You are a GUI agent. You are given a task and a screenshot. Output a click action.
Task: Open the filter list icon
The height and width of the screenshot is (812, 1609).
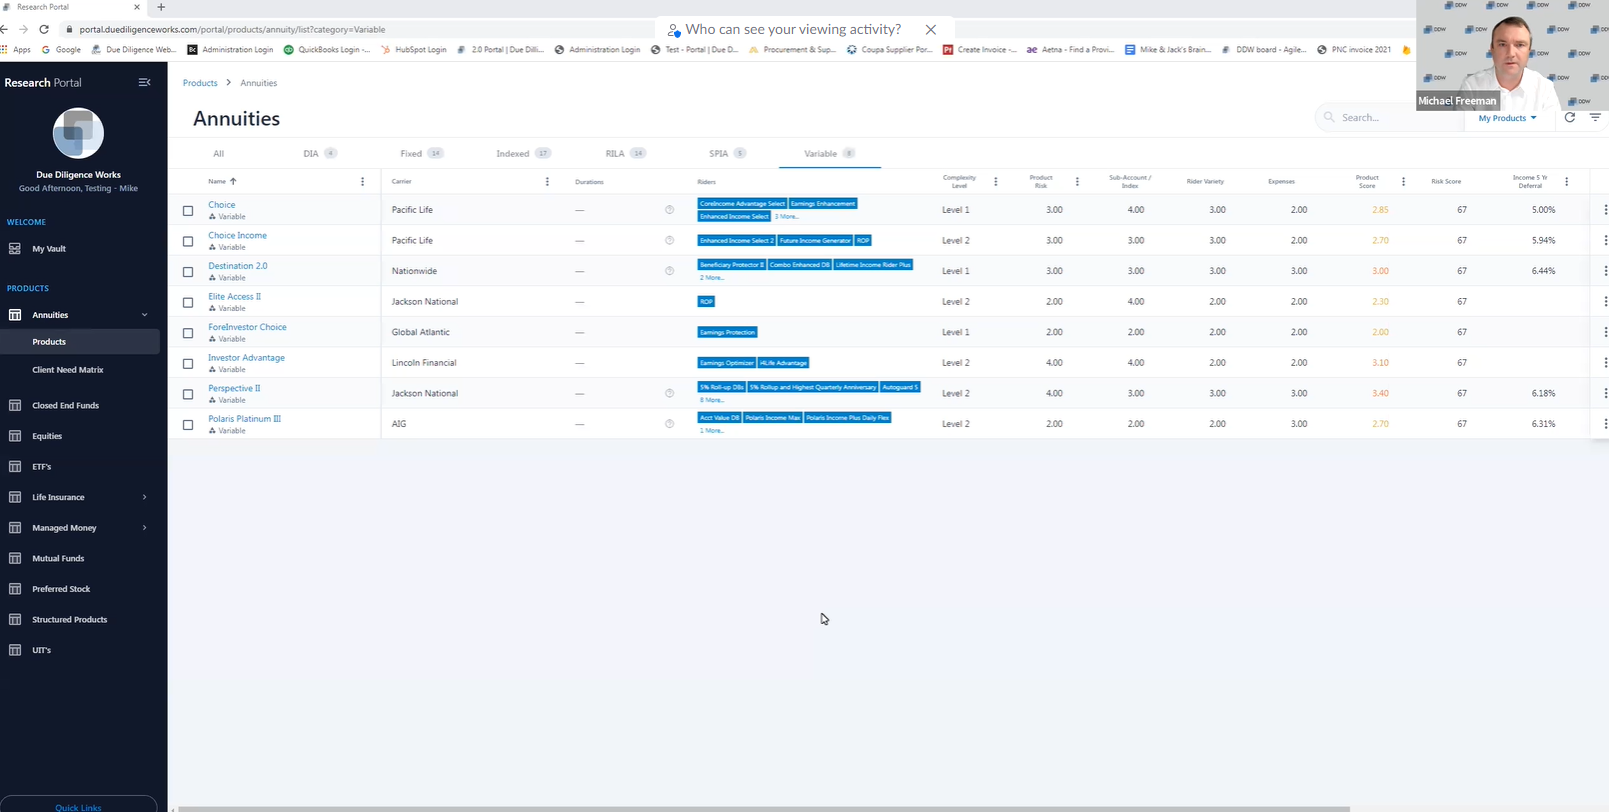click(x=1595, y=117)
